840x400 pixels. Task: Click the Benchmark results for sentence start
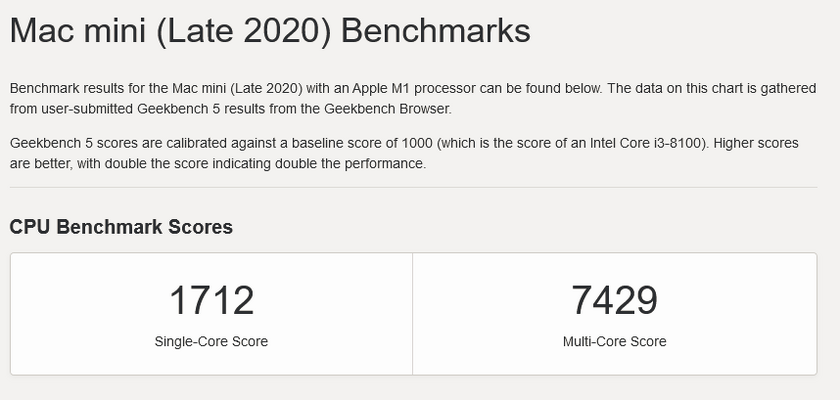tap(71, 88)
